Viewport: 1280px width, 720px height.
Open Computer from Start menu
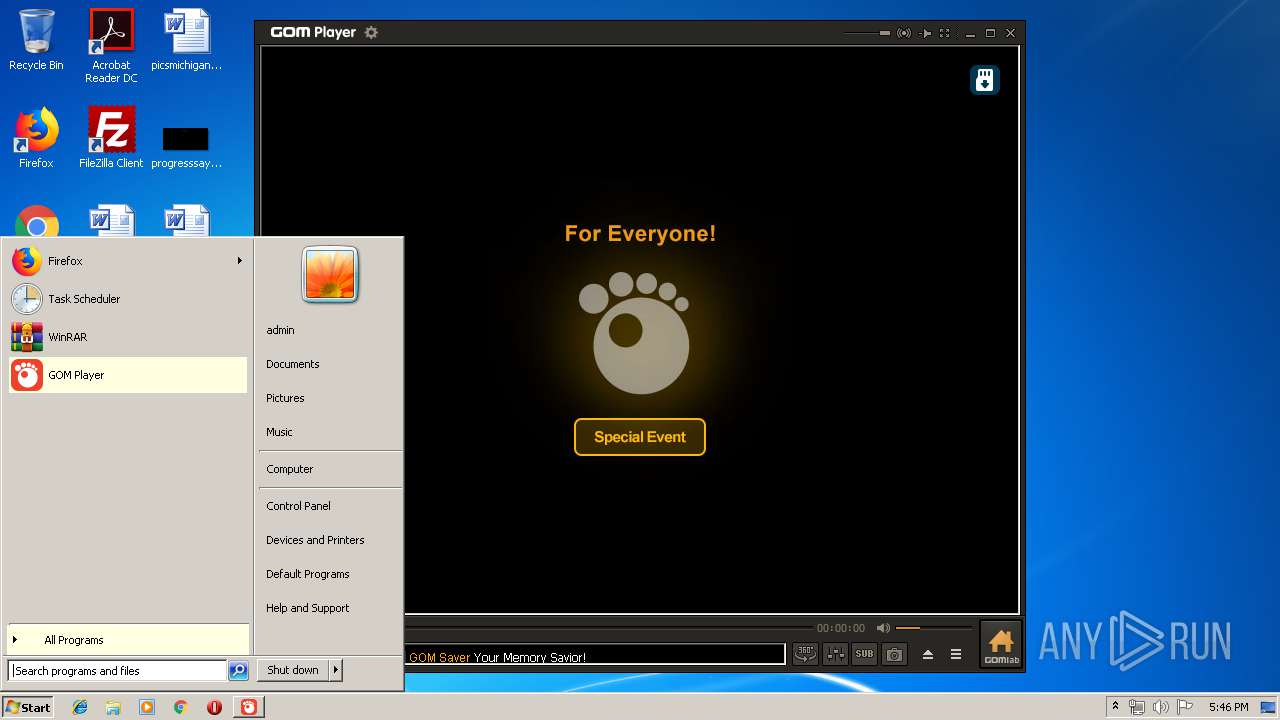pyautogui.click(x=290, y=469)
